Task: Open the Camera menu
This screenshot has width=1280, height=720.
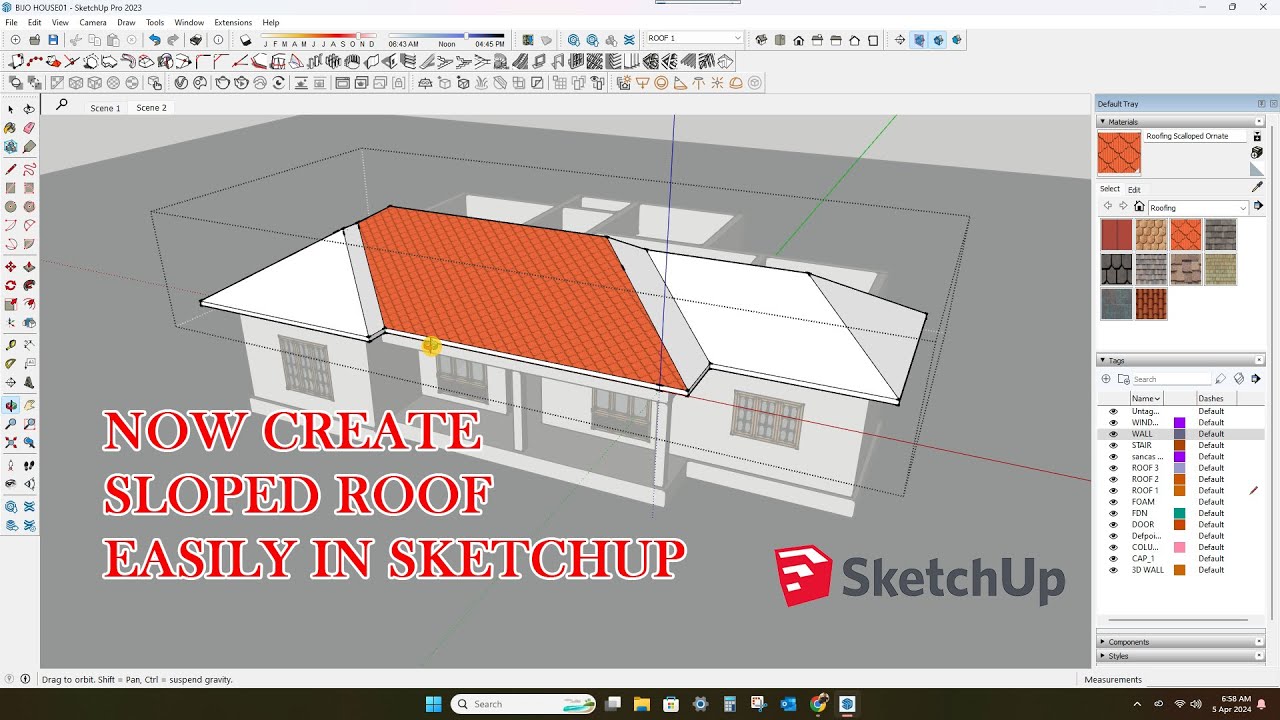Action: click(x=93, y=22)
